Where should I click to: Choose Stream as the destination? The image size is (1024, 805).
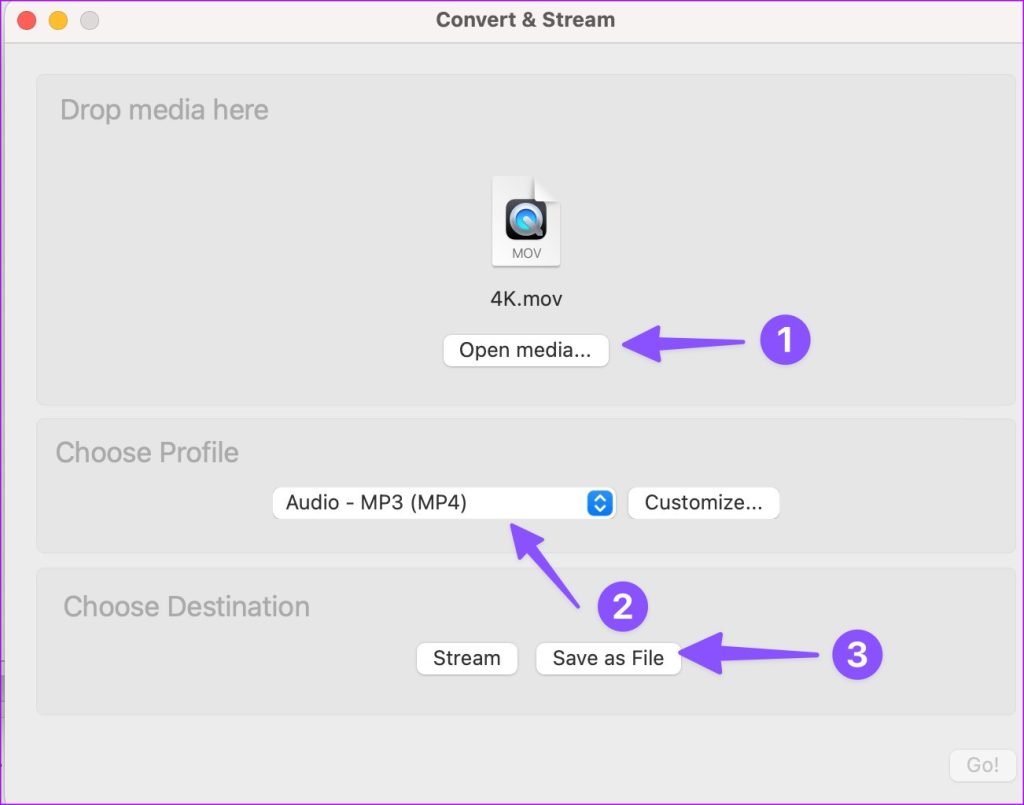tap(467, 658)
